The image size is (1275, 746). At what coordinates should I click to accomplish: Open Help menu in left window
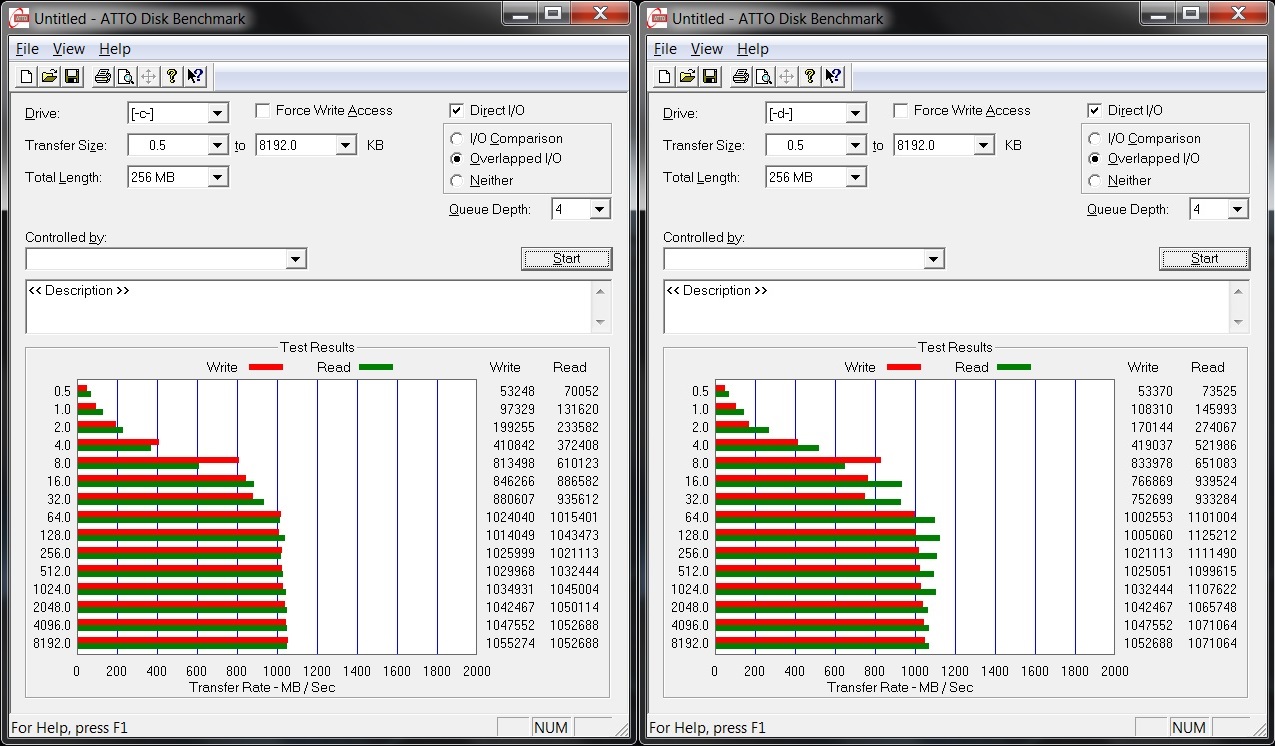(x=115, y=49)
